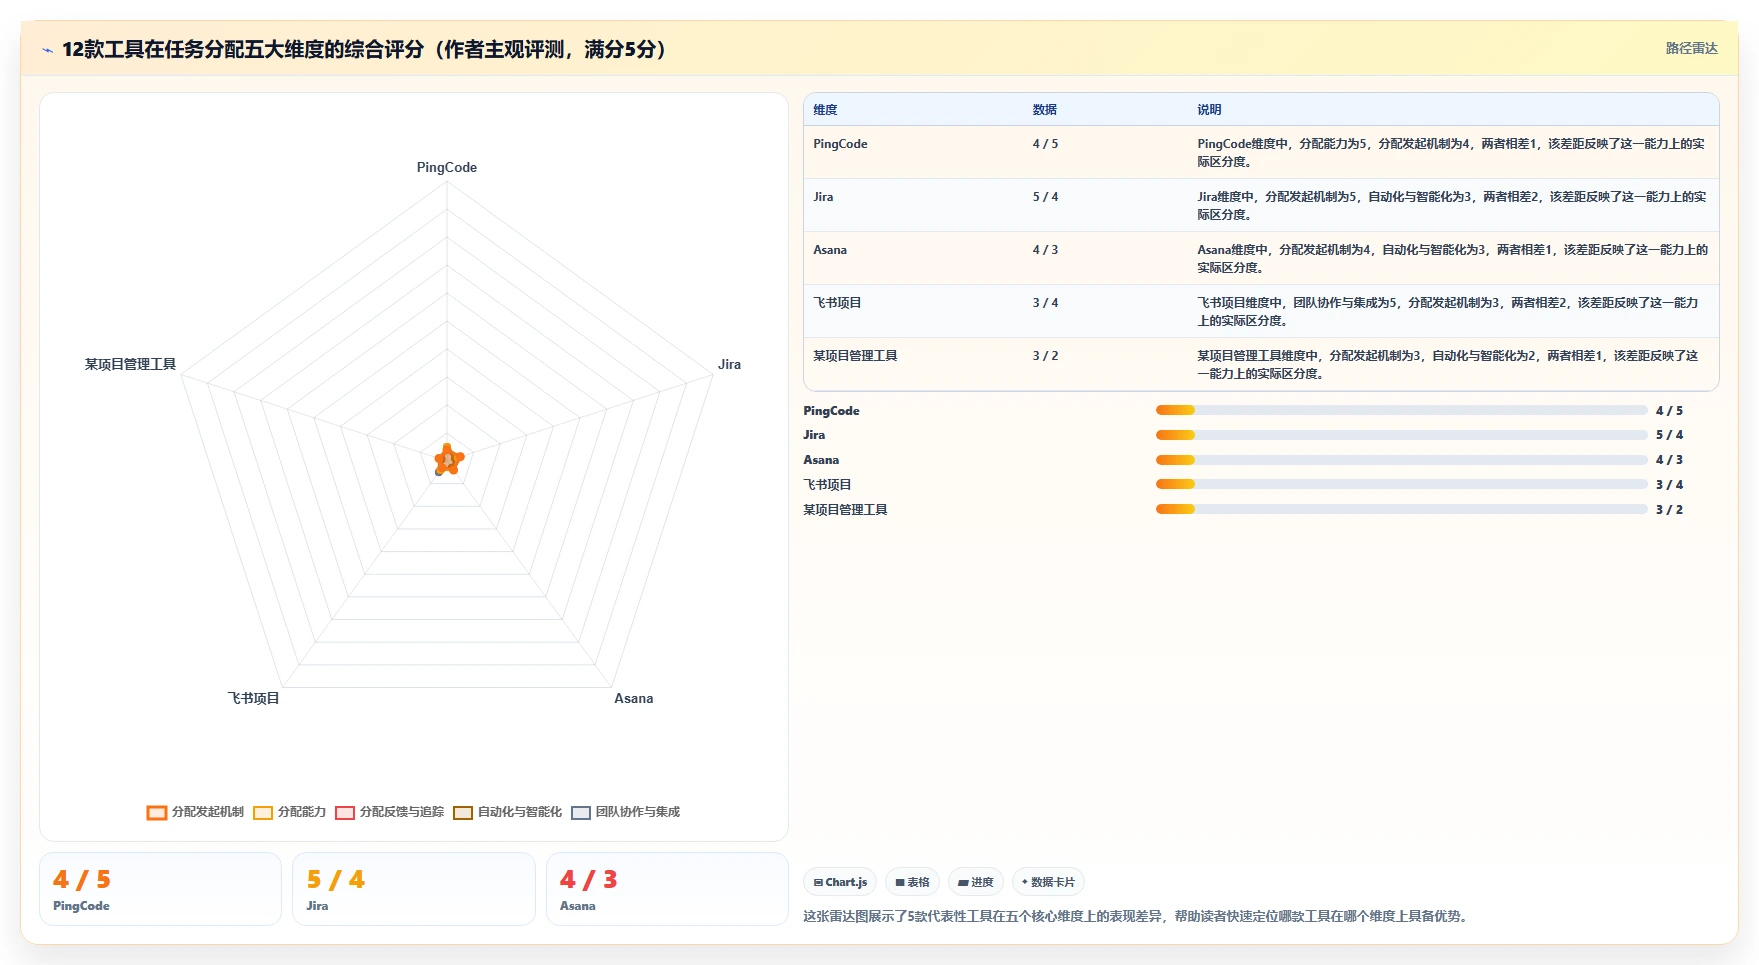Viewport: 1759px width, 965px height.
Task: Select the 数据 column header
Action: (1045, 110)
